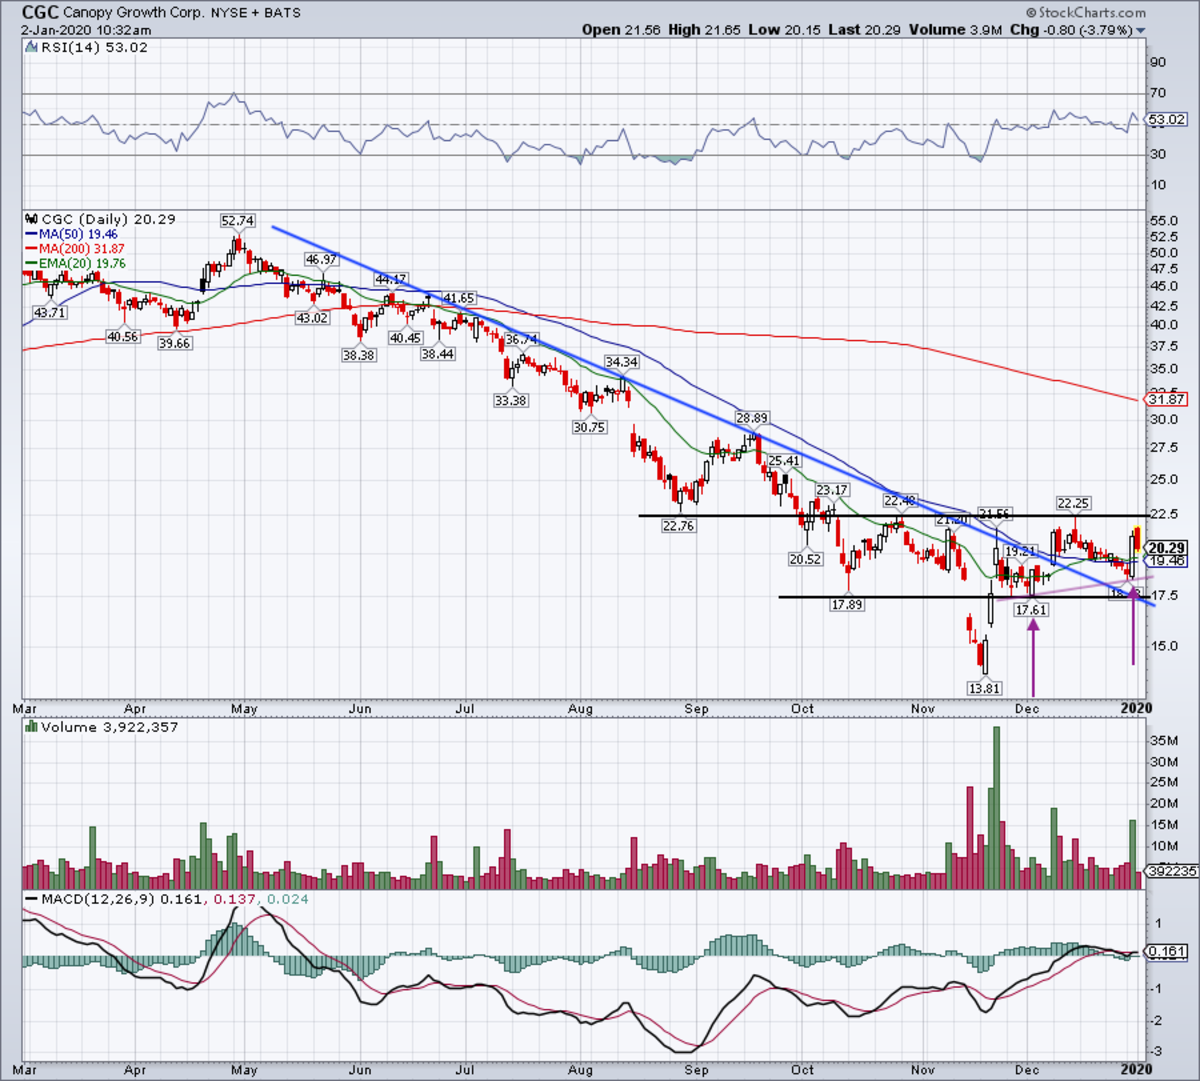Click the 31.87 MA(200) tag on right axis
This screenshot has width=1200, height=1081.
pyautogui.click(x=1166, y=399)
